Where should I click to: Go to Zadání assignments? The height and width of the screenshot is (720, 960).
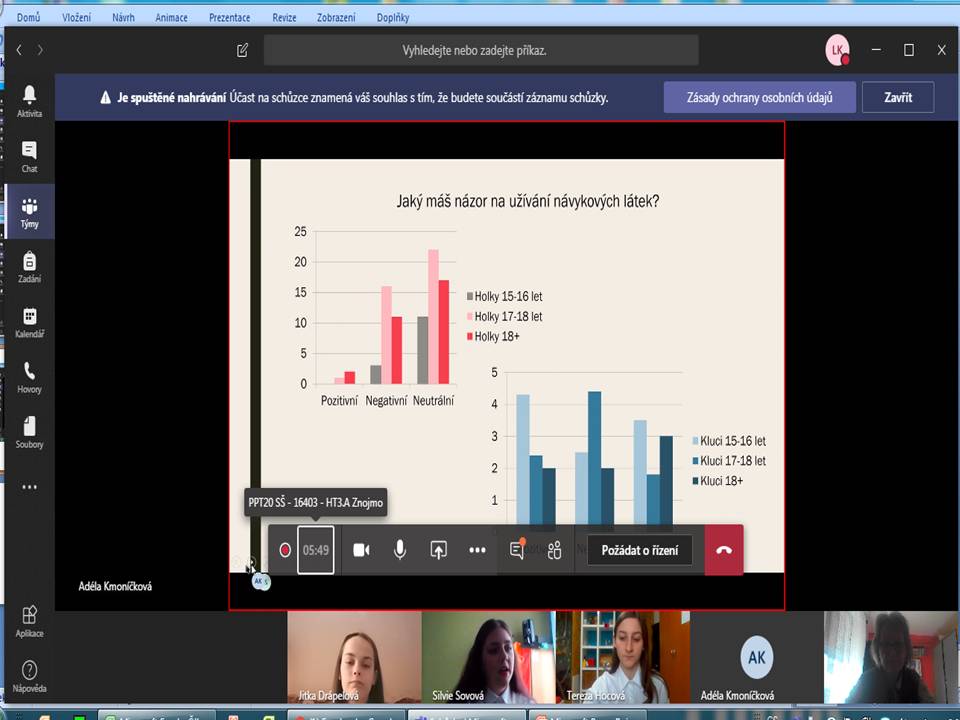(29, 266)
